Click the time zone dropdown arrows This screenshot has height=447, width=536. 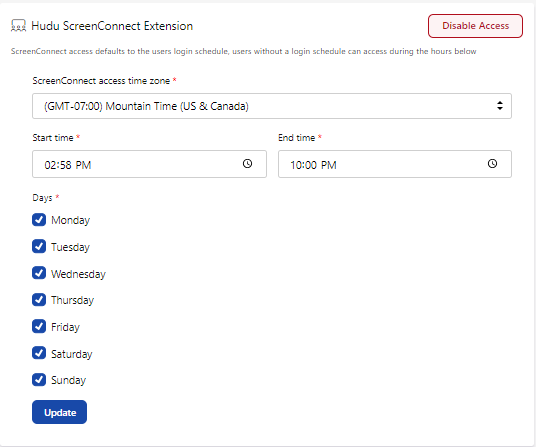pyautogui.click(x=500, y=106)
